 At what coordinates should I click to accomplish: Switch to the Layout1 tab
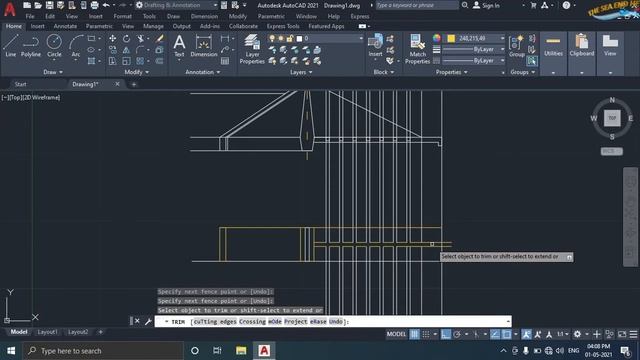click(47, 332)
